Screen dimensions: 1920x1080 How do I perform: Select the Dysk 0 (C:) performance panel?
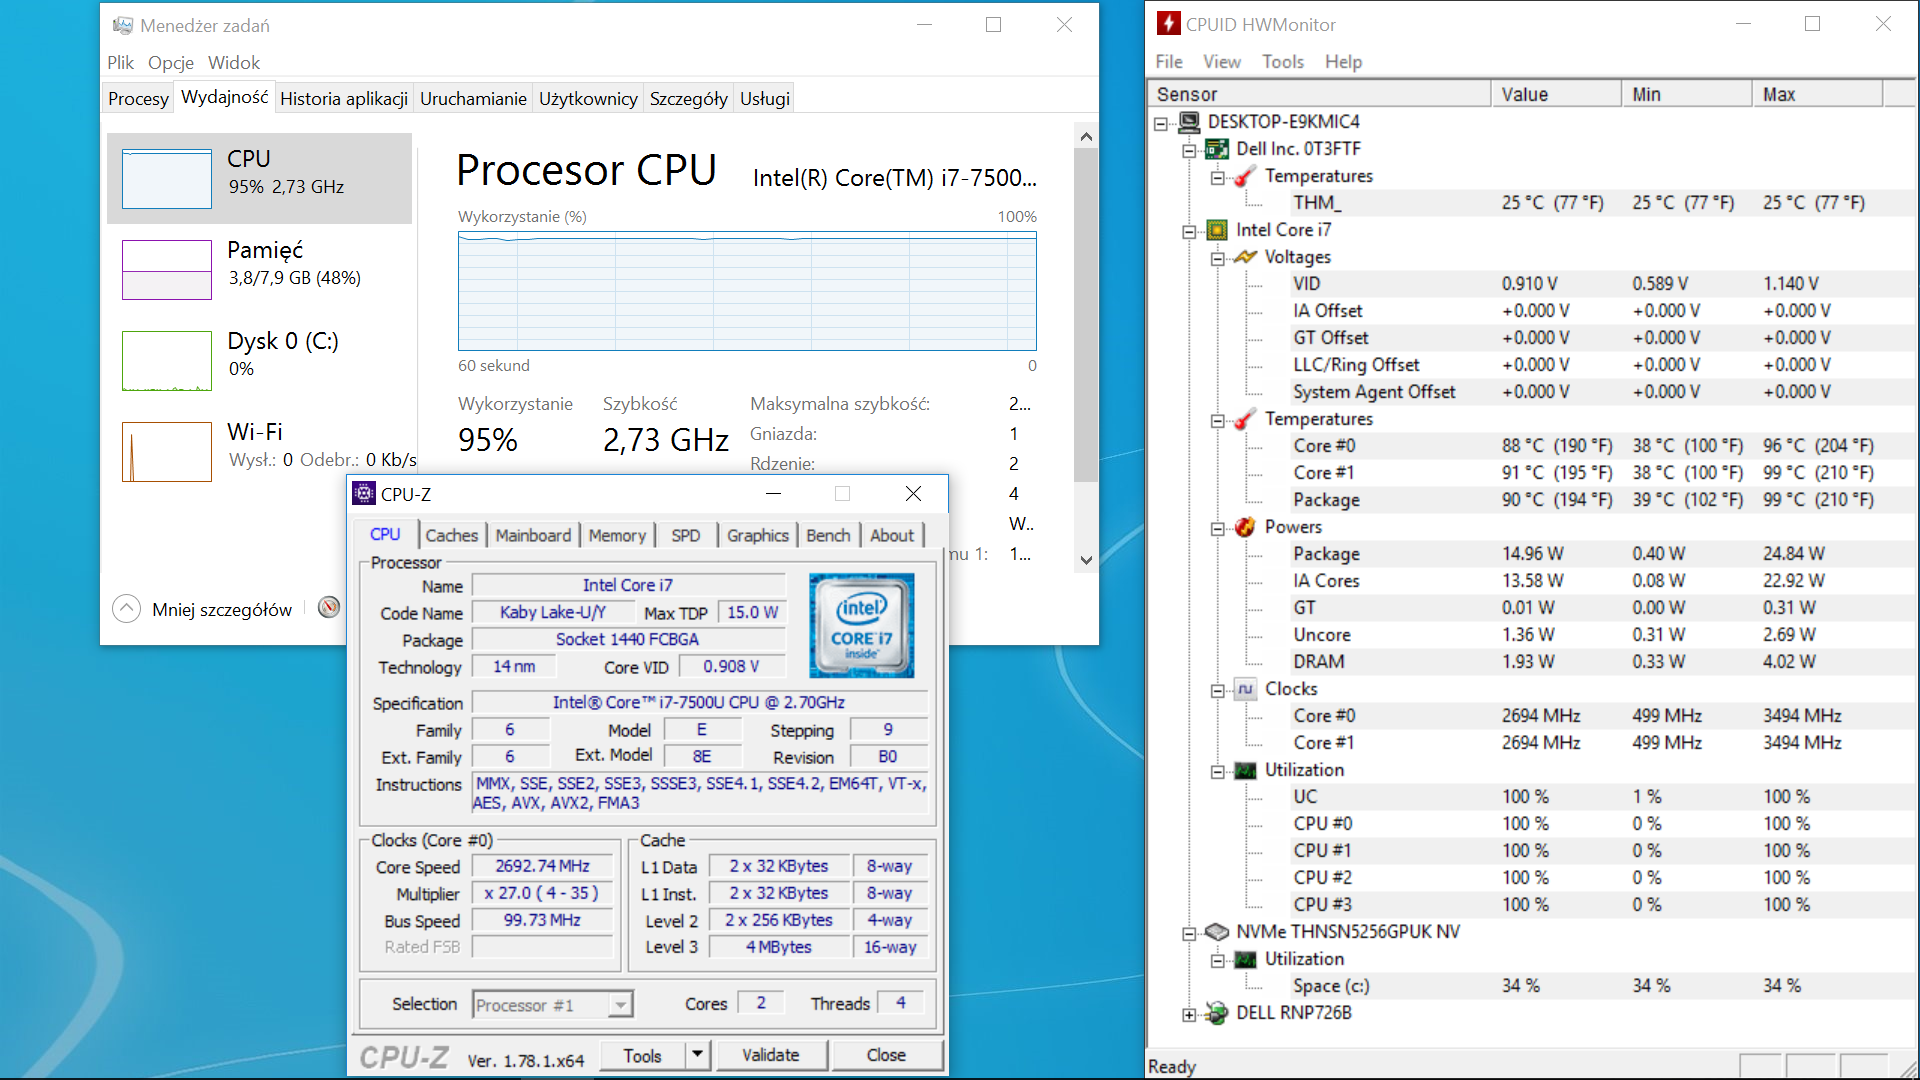260,360
